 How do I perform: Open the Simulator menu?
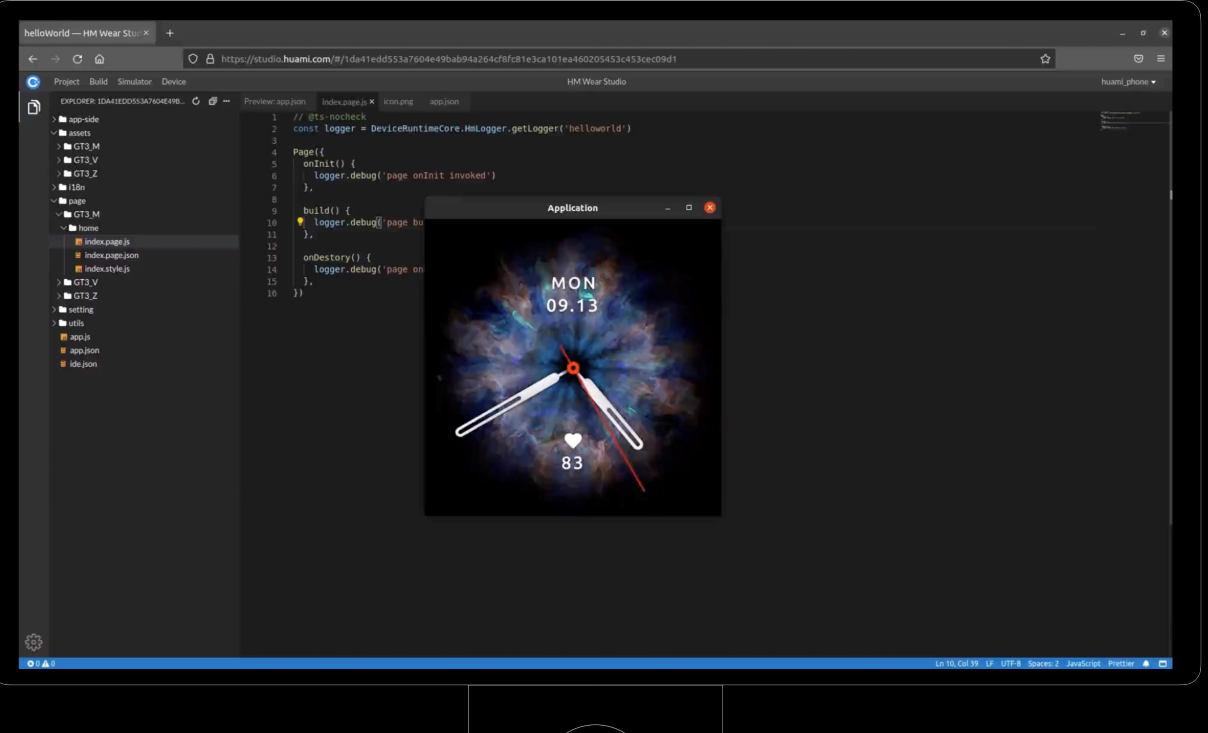pos(135,82)
